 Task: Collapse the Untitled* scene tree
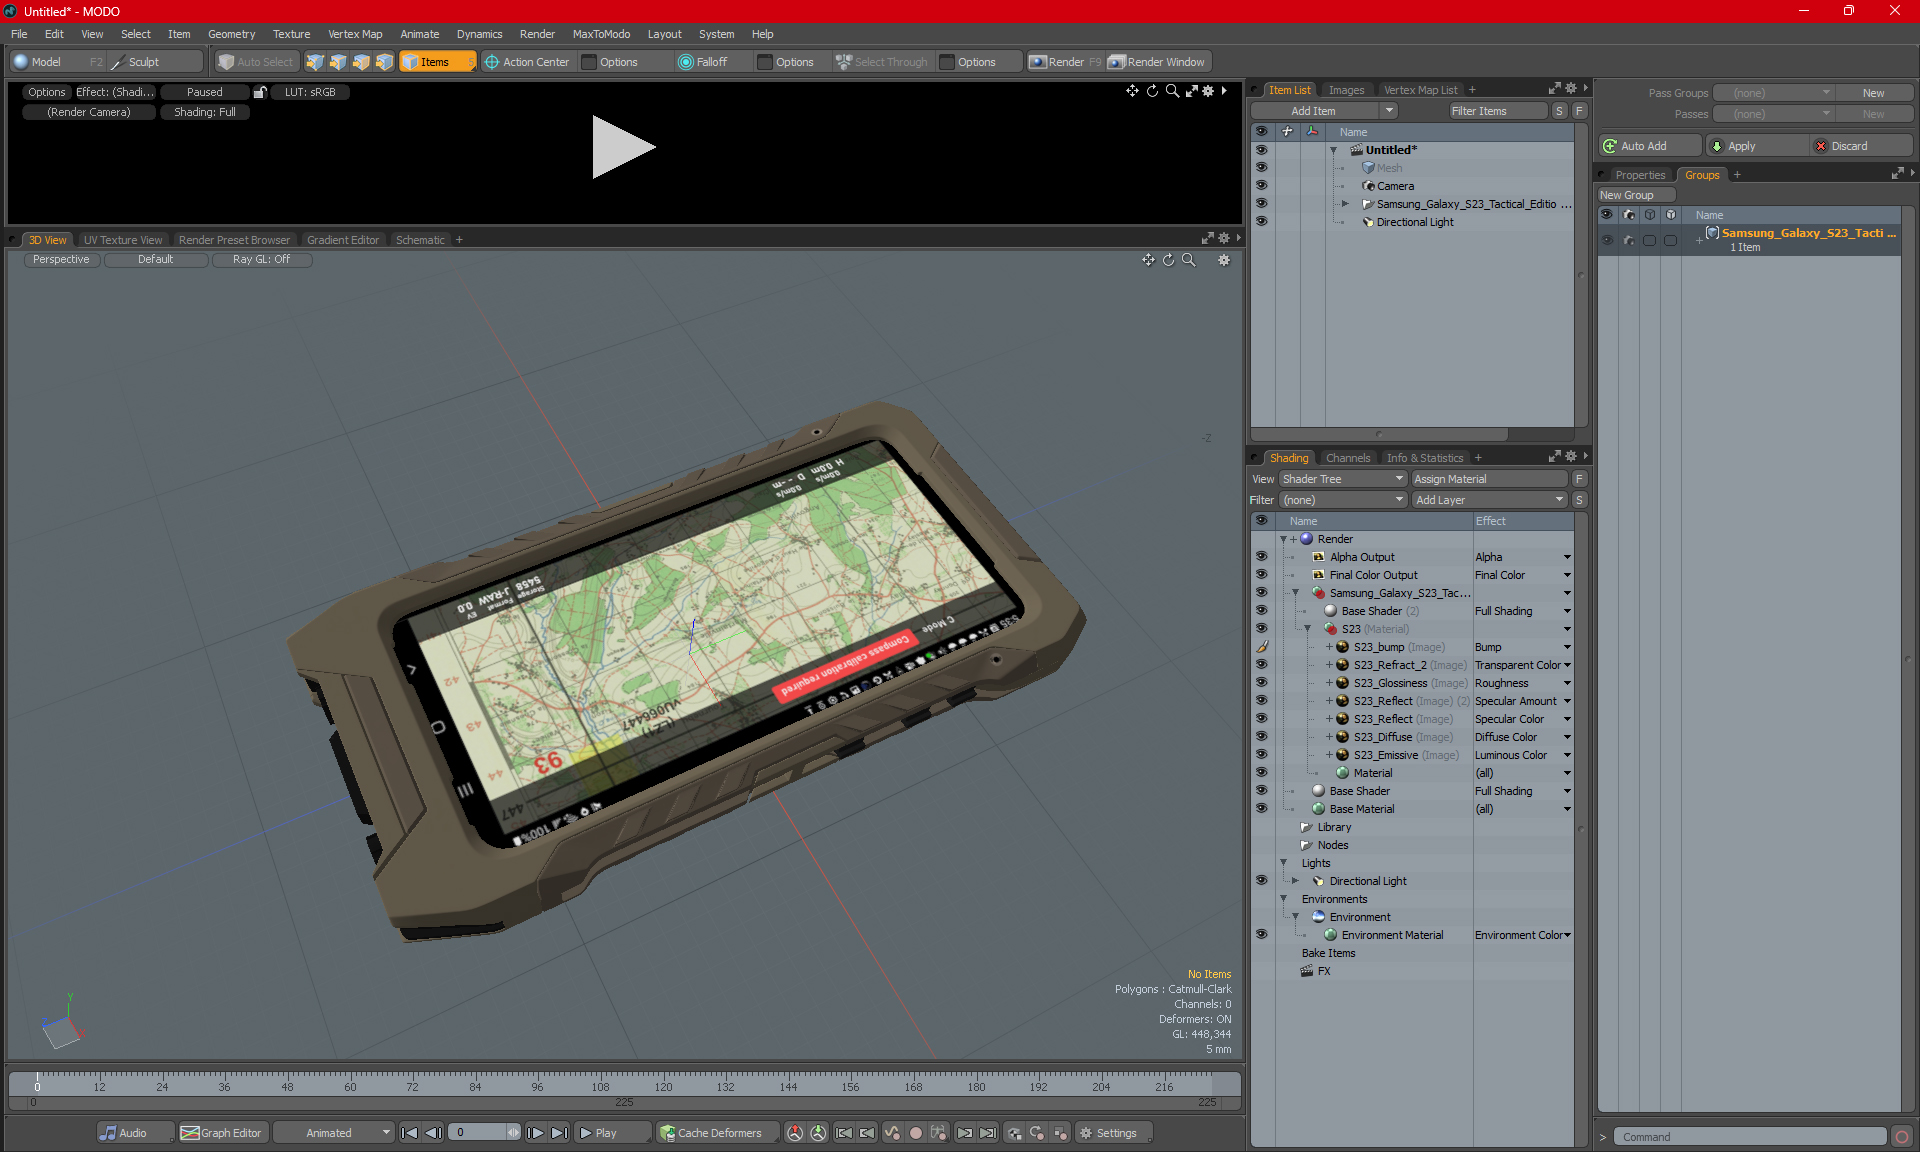[x=1333, y=150]
